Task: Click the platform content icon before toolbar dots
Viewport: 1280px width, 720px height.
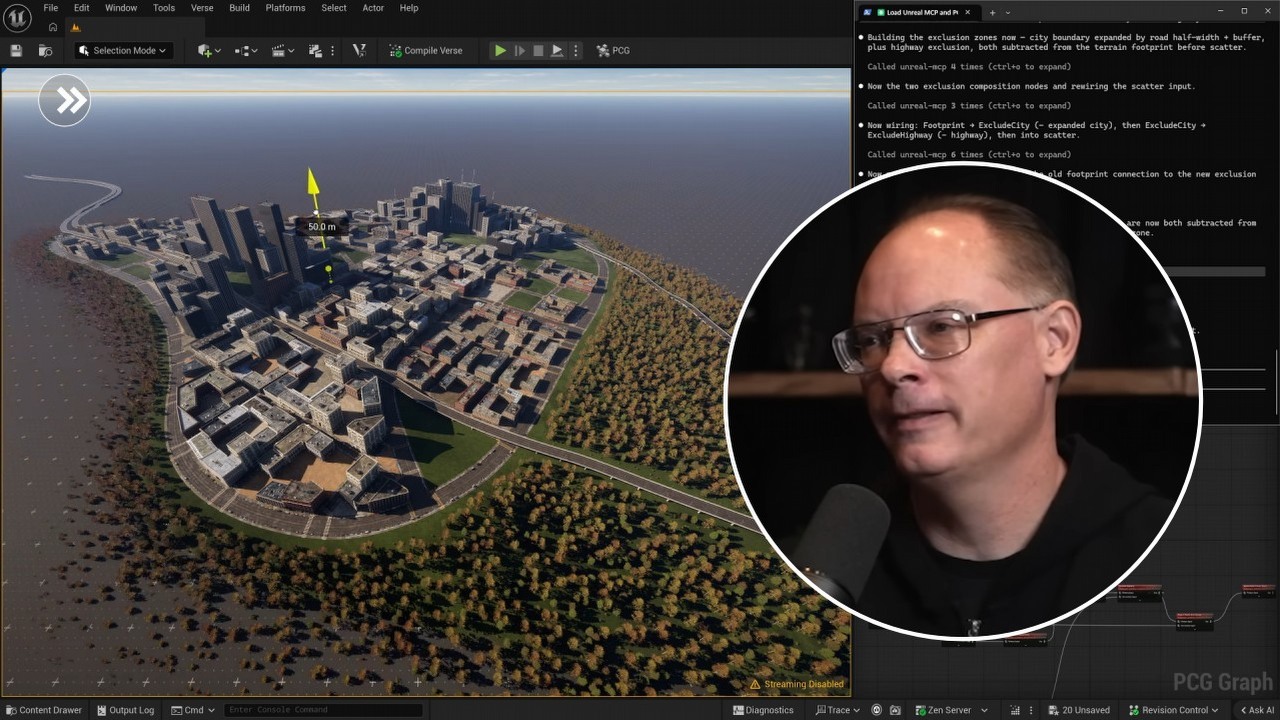Action: click(x=316, y=50)
